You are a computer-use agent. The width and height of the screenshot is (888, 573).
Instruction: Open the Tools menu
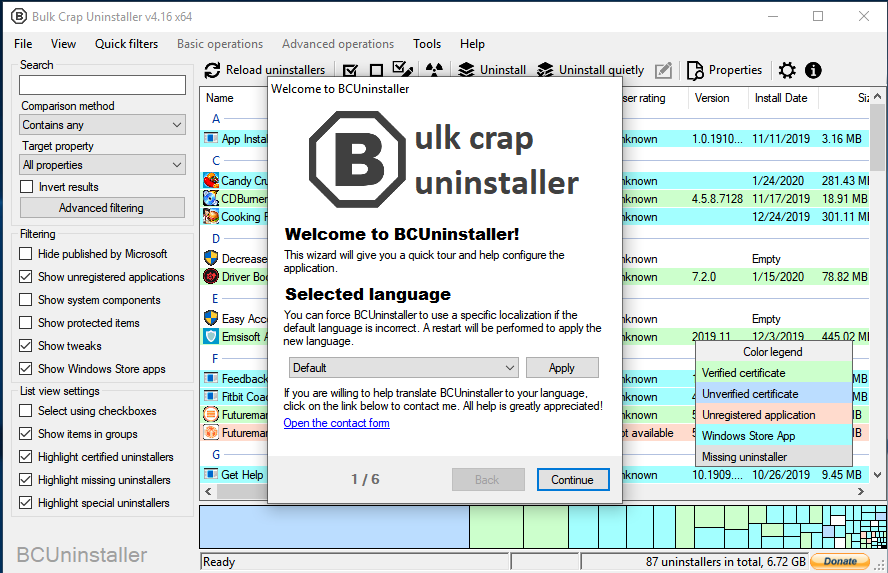[427, 44]
